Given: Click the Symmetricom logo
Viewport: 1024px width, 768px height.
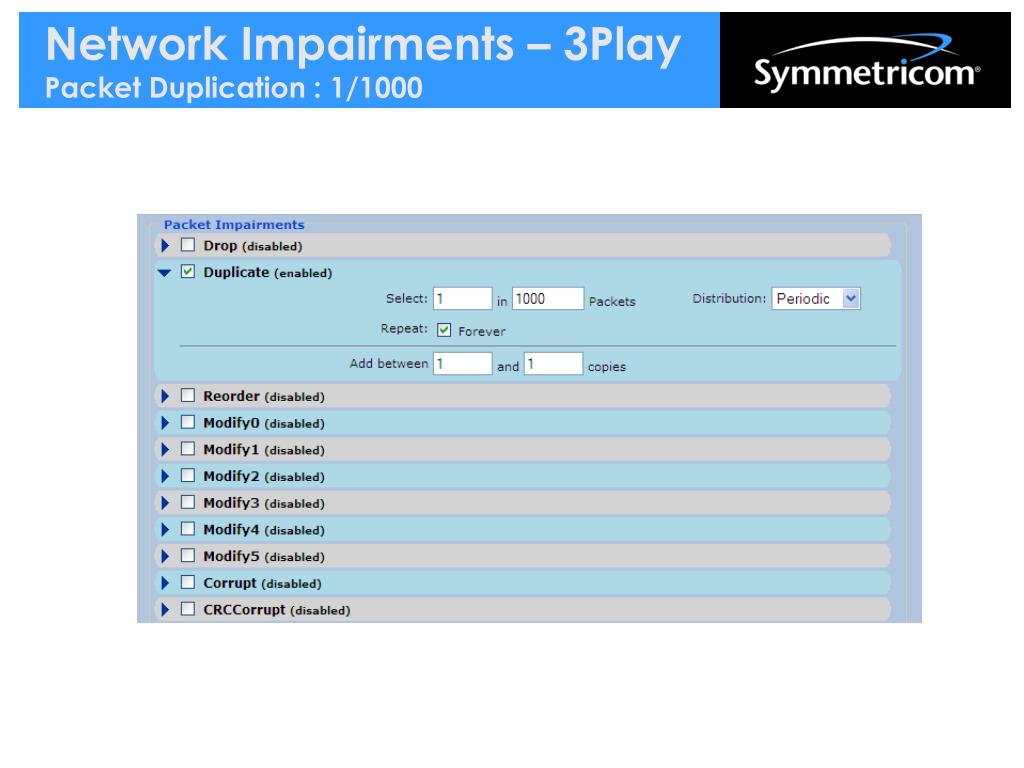Looking at the screenshot, I should point(866,63).
